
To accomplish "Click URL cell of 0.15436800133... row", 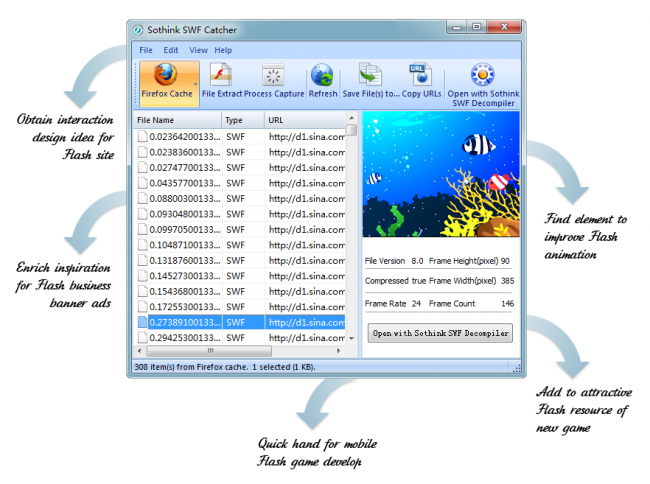I will [306, 292].
